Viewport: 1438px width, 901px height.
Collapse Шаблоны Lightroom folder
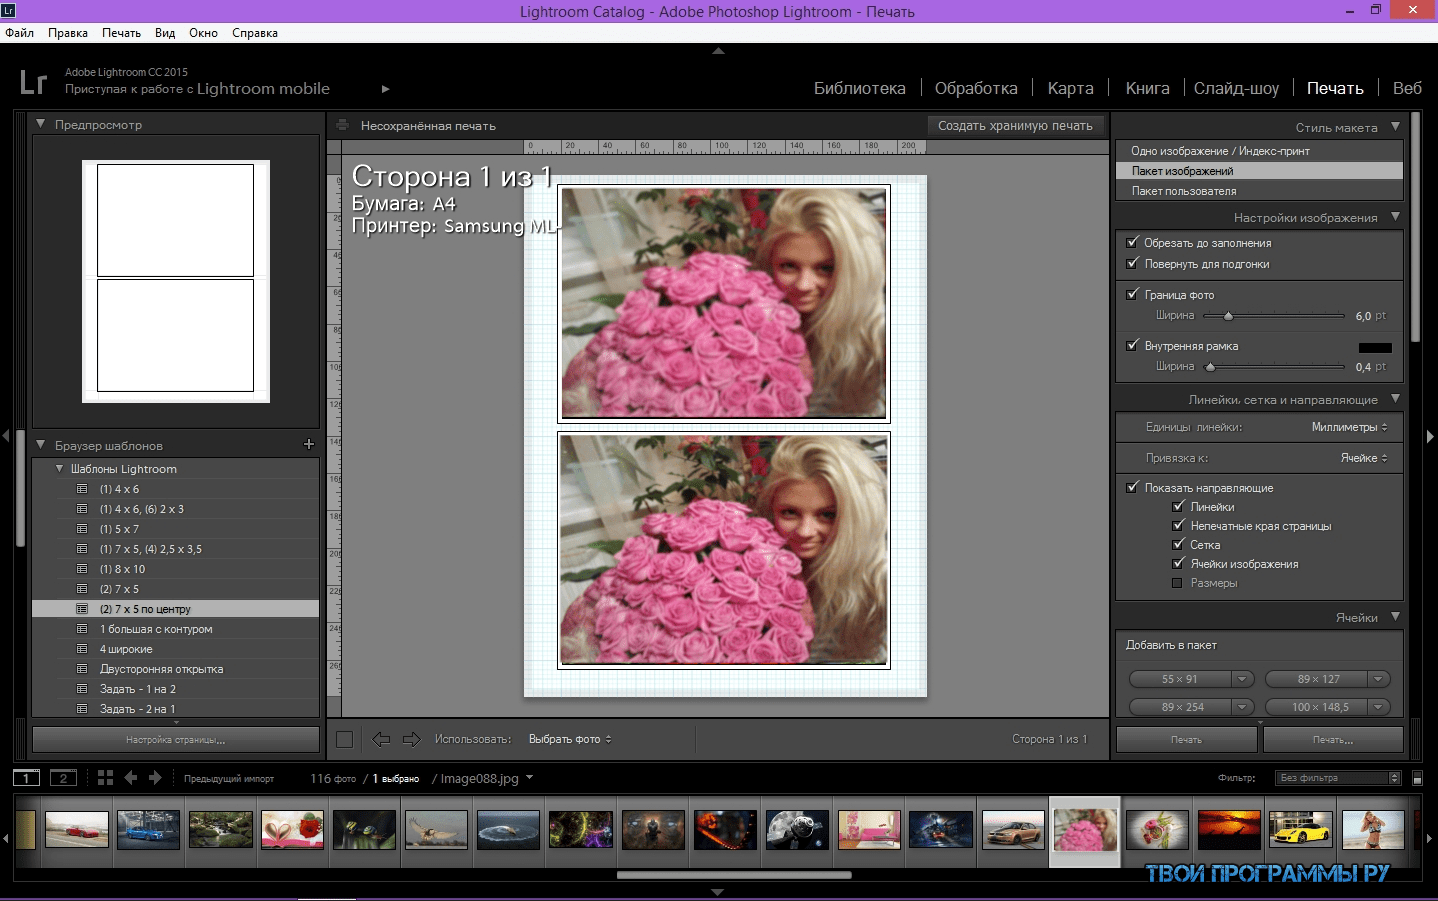59,468
